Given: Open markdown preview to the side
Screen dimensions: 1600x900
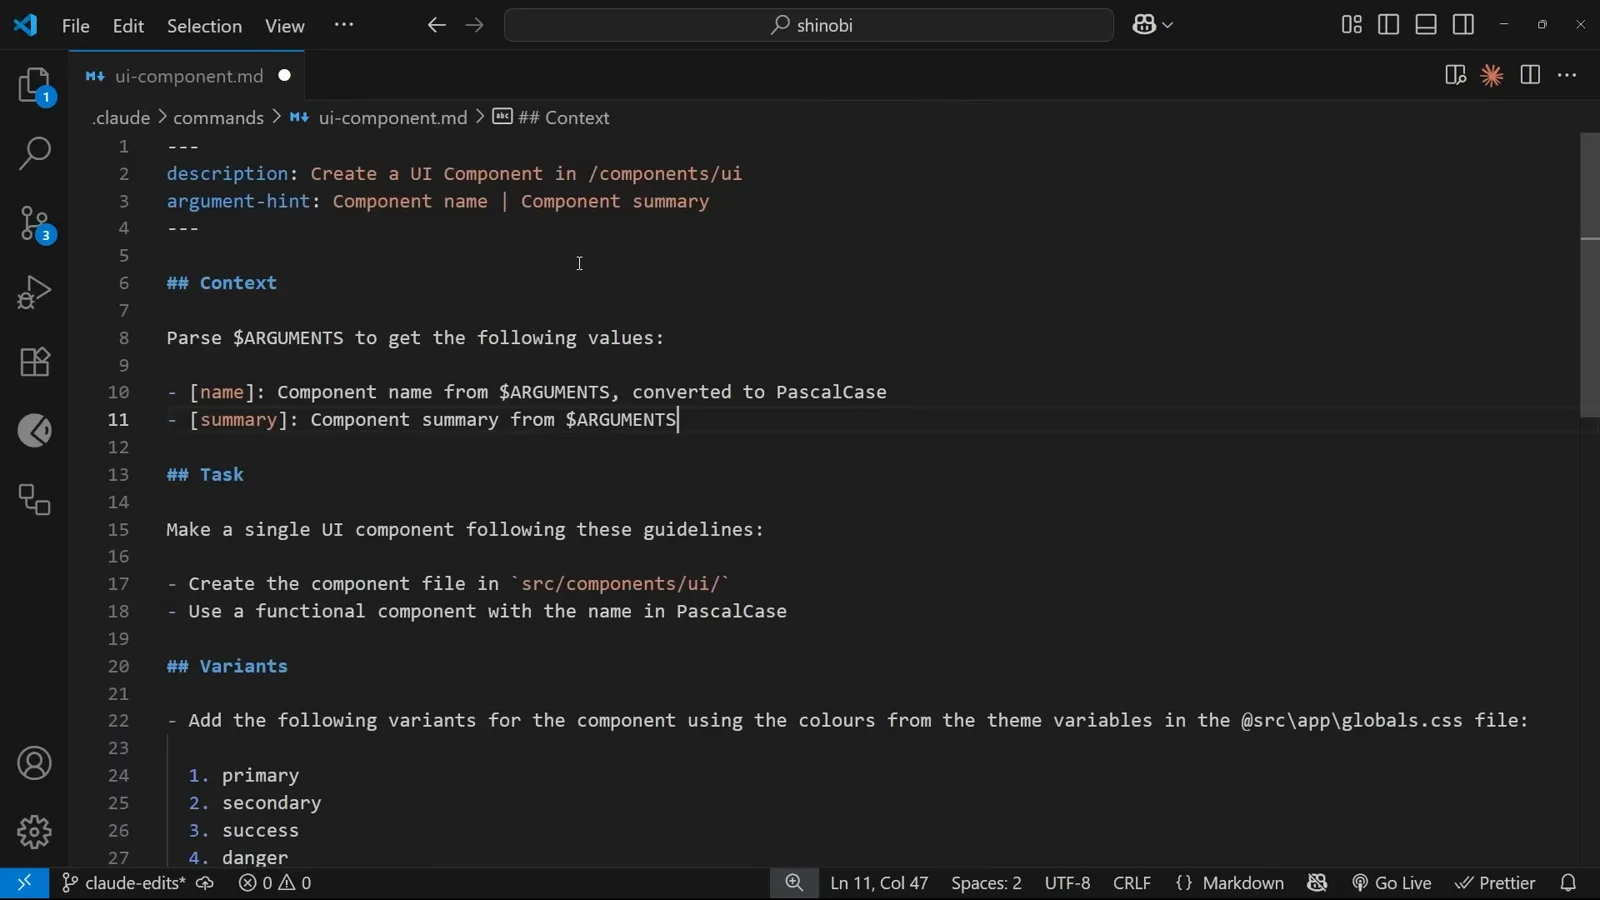Looking at the screenshot, I should pyautogui.click(x=1455, y=76).
